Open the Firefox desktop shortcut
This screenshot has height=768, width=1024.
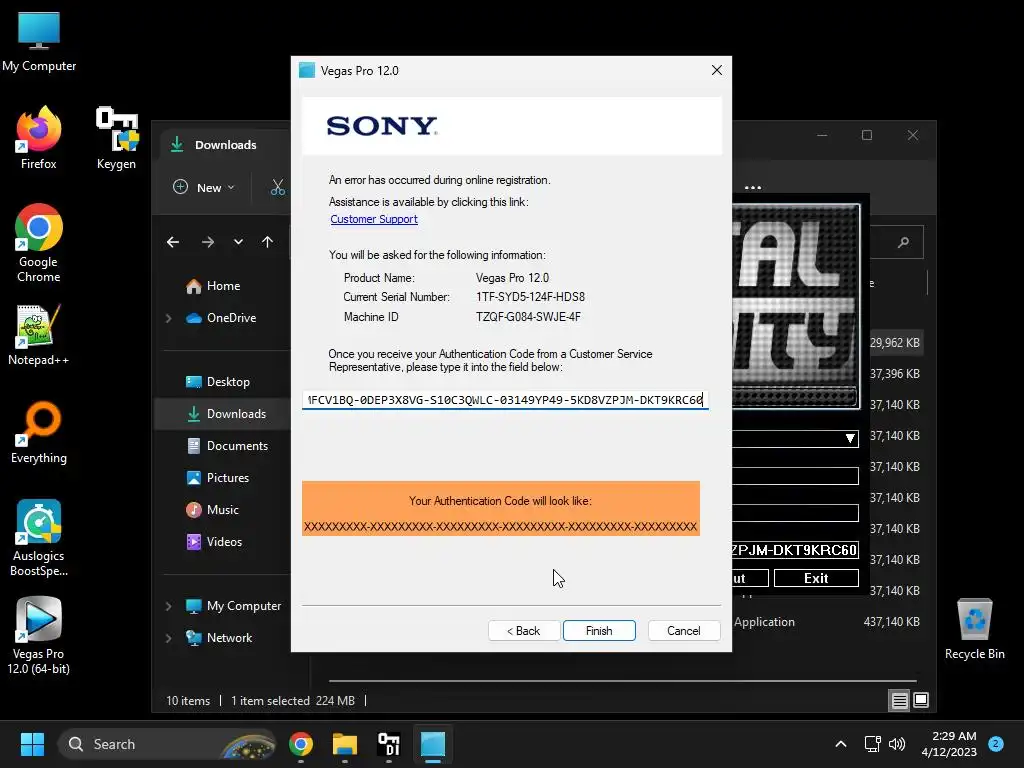tap(39, 138)
